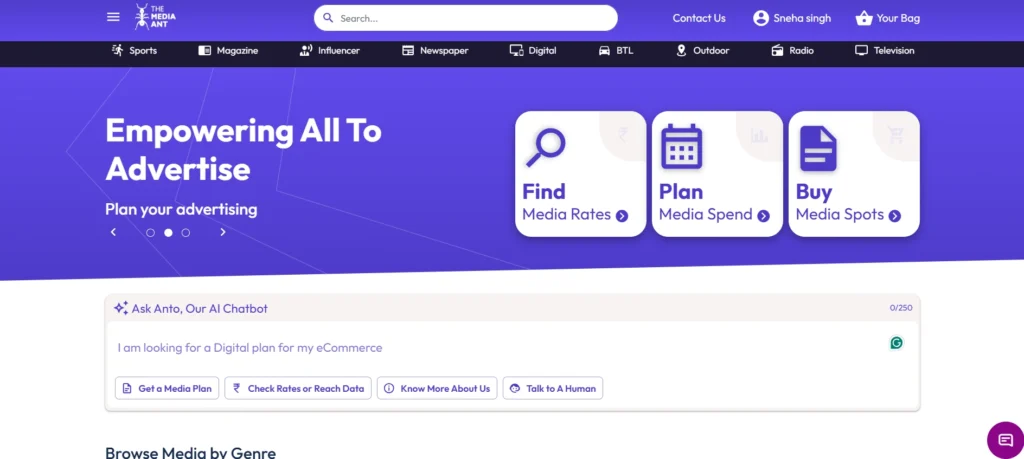Click the search magnifier icon

328,18
